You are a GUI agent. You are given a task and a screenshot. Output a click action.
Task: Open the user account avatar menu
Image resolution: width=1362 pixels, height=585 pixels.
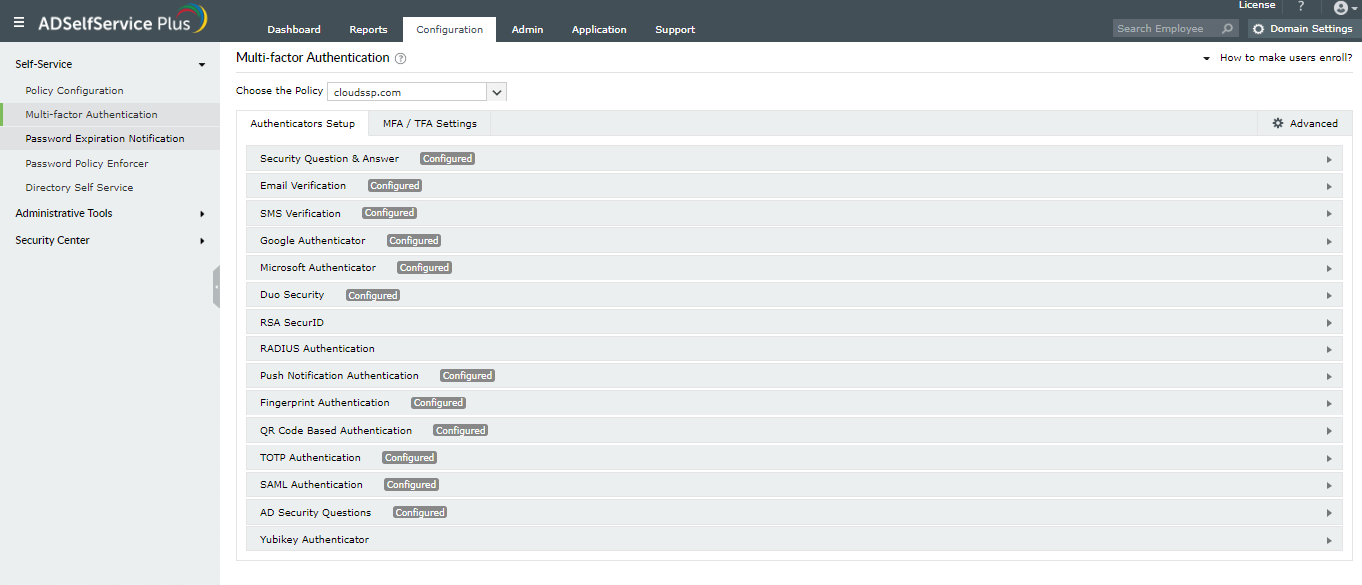tap(1345, 8)
